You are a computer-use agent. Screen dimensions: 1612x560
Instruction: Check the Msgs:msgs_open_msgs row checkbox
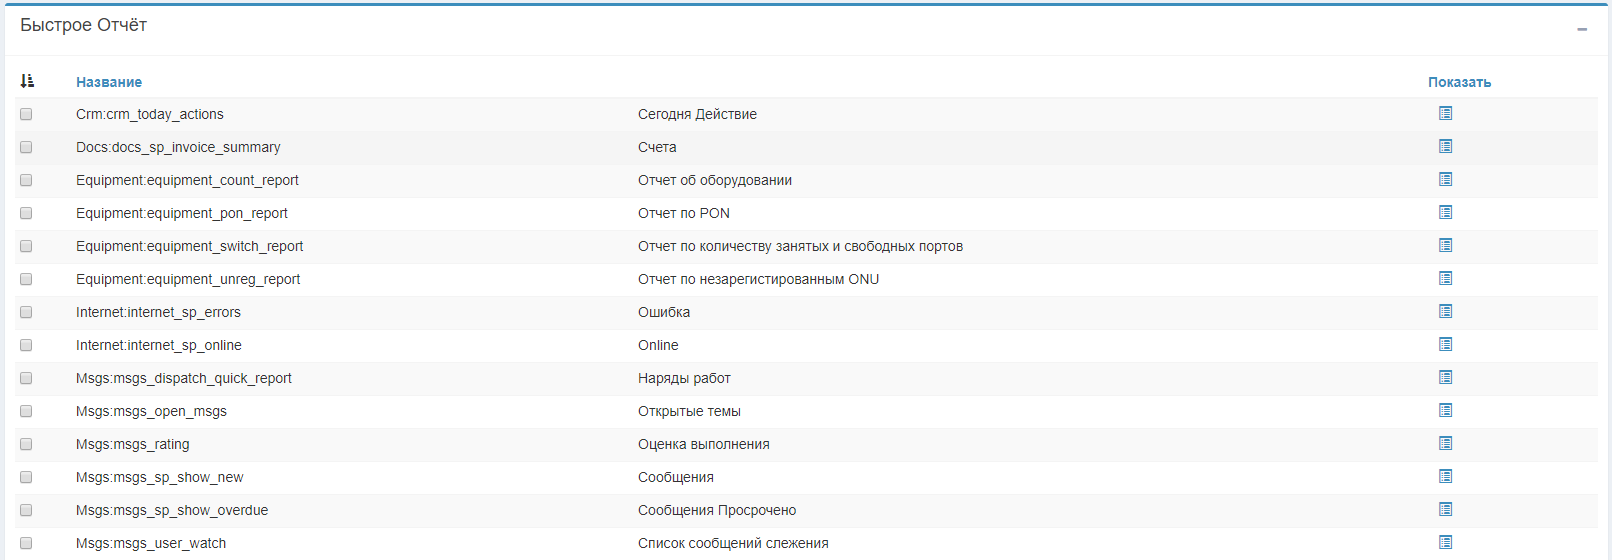click(26, 411)
